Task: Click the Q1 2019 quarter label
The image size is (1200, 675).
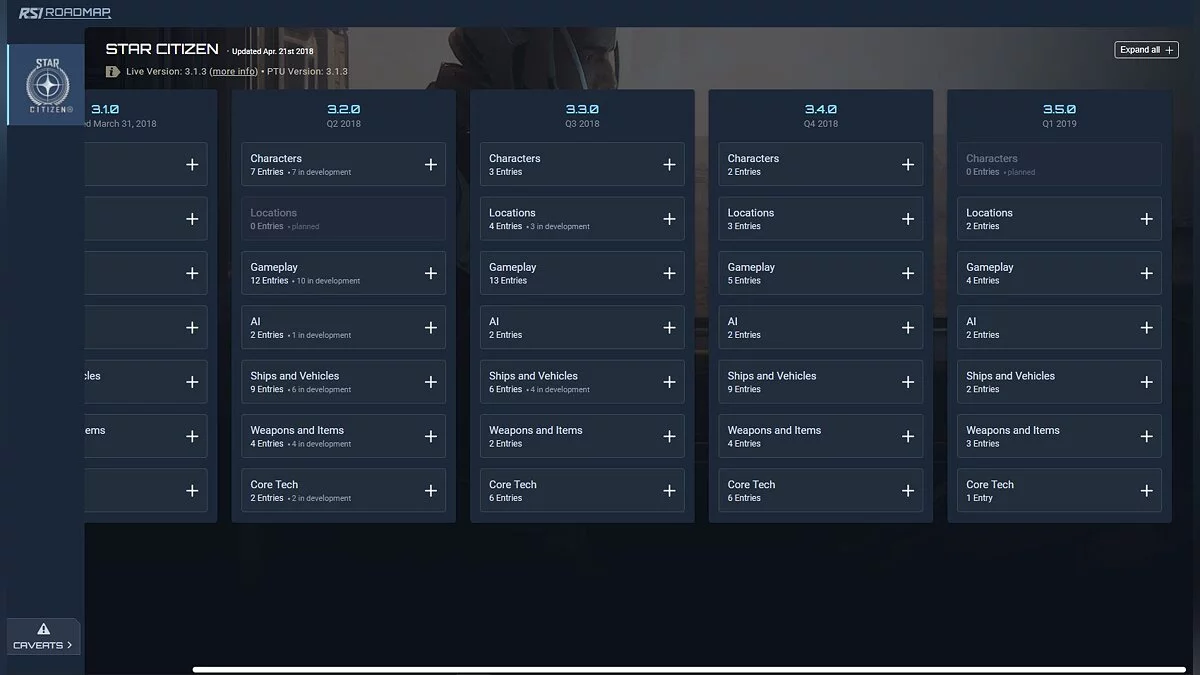Action: (1059, 124)
